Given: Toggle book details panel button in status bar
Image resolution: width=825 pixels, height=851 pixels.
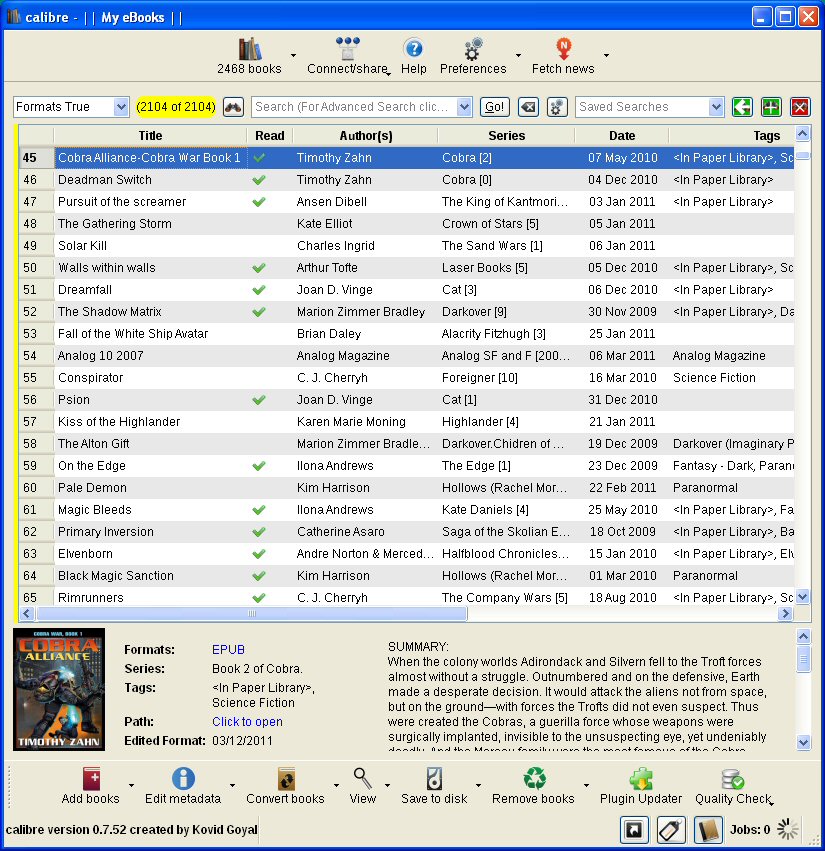Looking at the screenshot, I should 708,830.
